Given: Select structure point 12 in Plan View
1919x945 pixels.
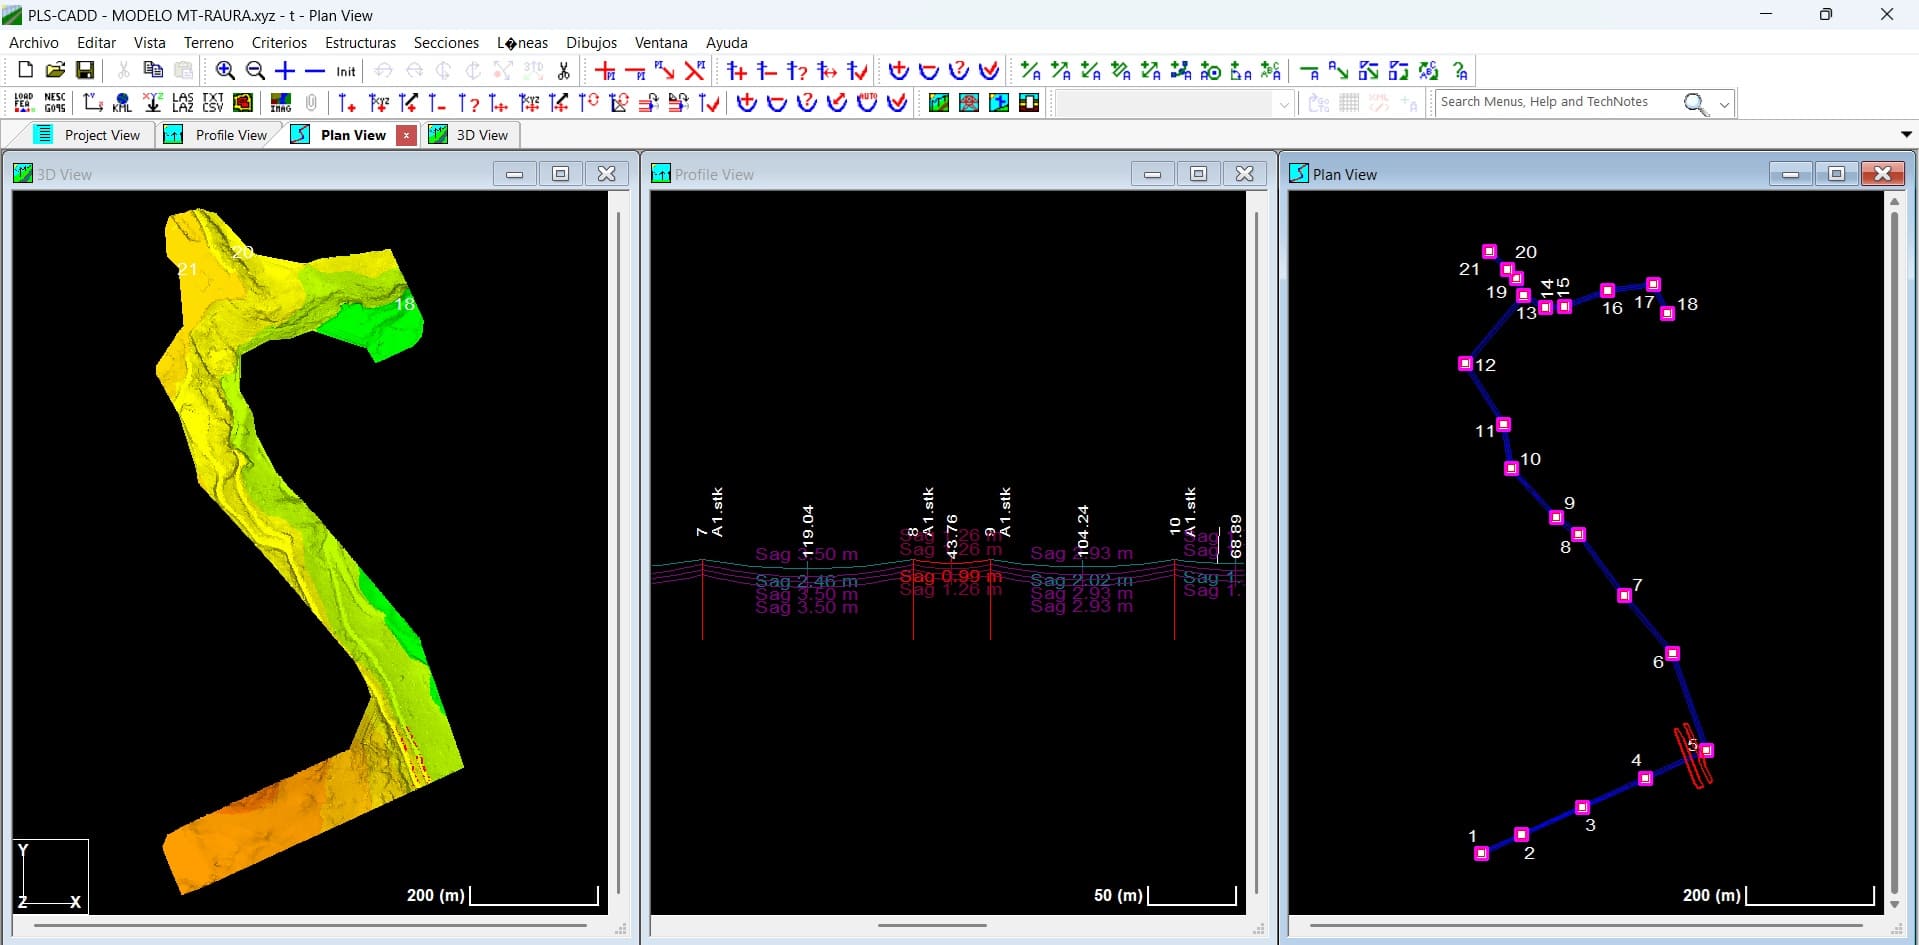Looking at the screenshot, I should (x=1465, y=364).
